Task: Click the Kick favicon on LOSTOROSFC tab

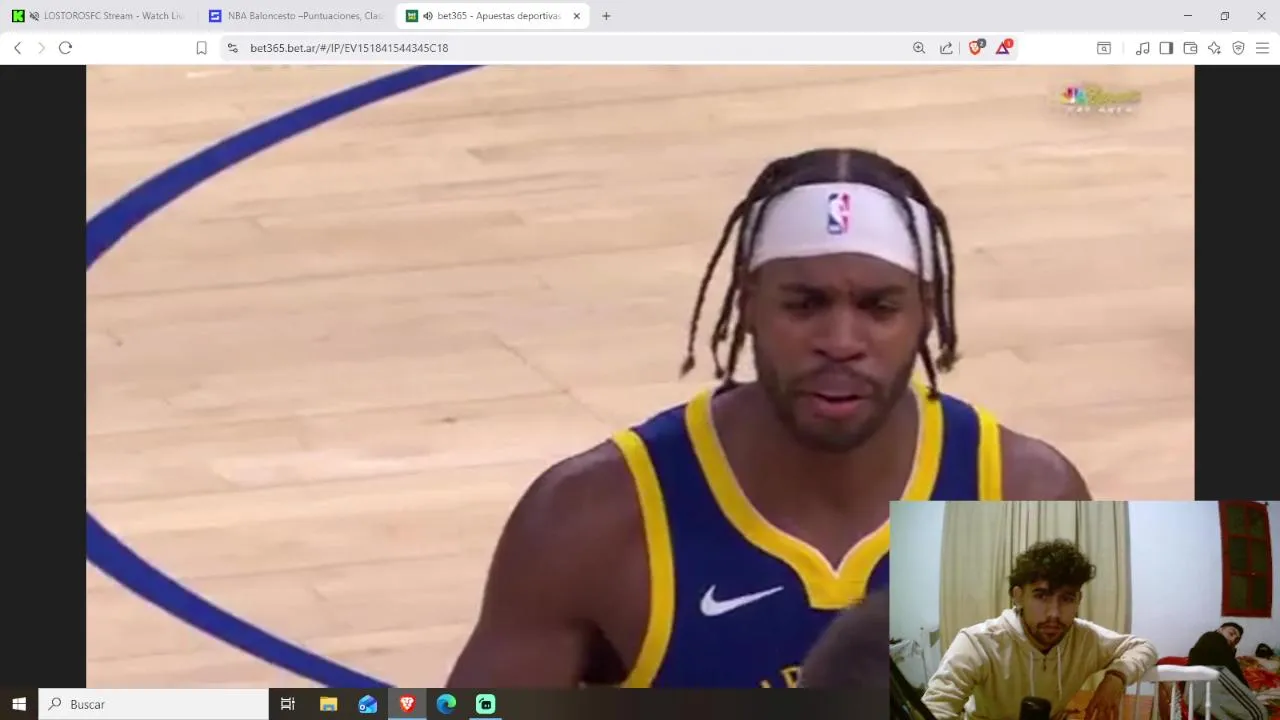Action: [x=18, y=16]
